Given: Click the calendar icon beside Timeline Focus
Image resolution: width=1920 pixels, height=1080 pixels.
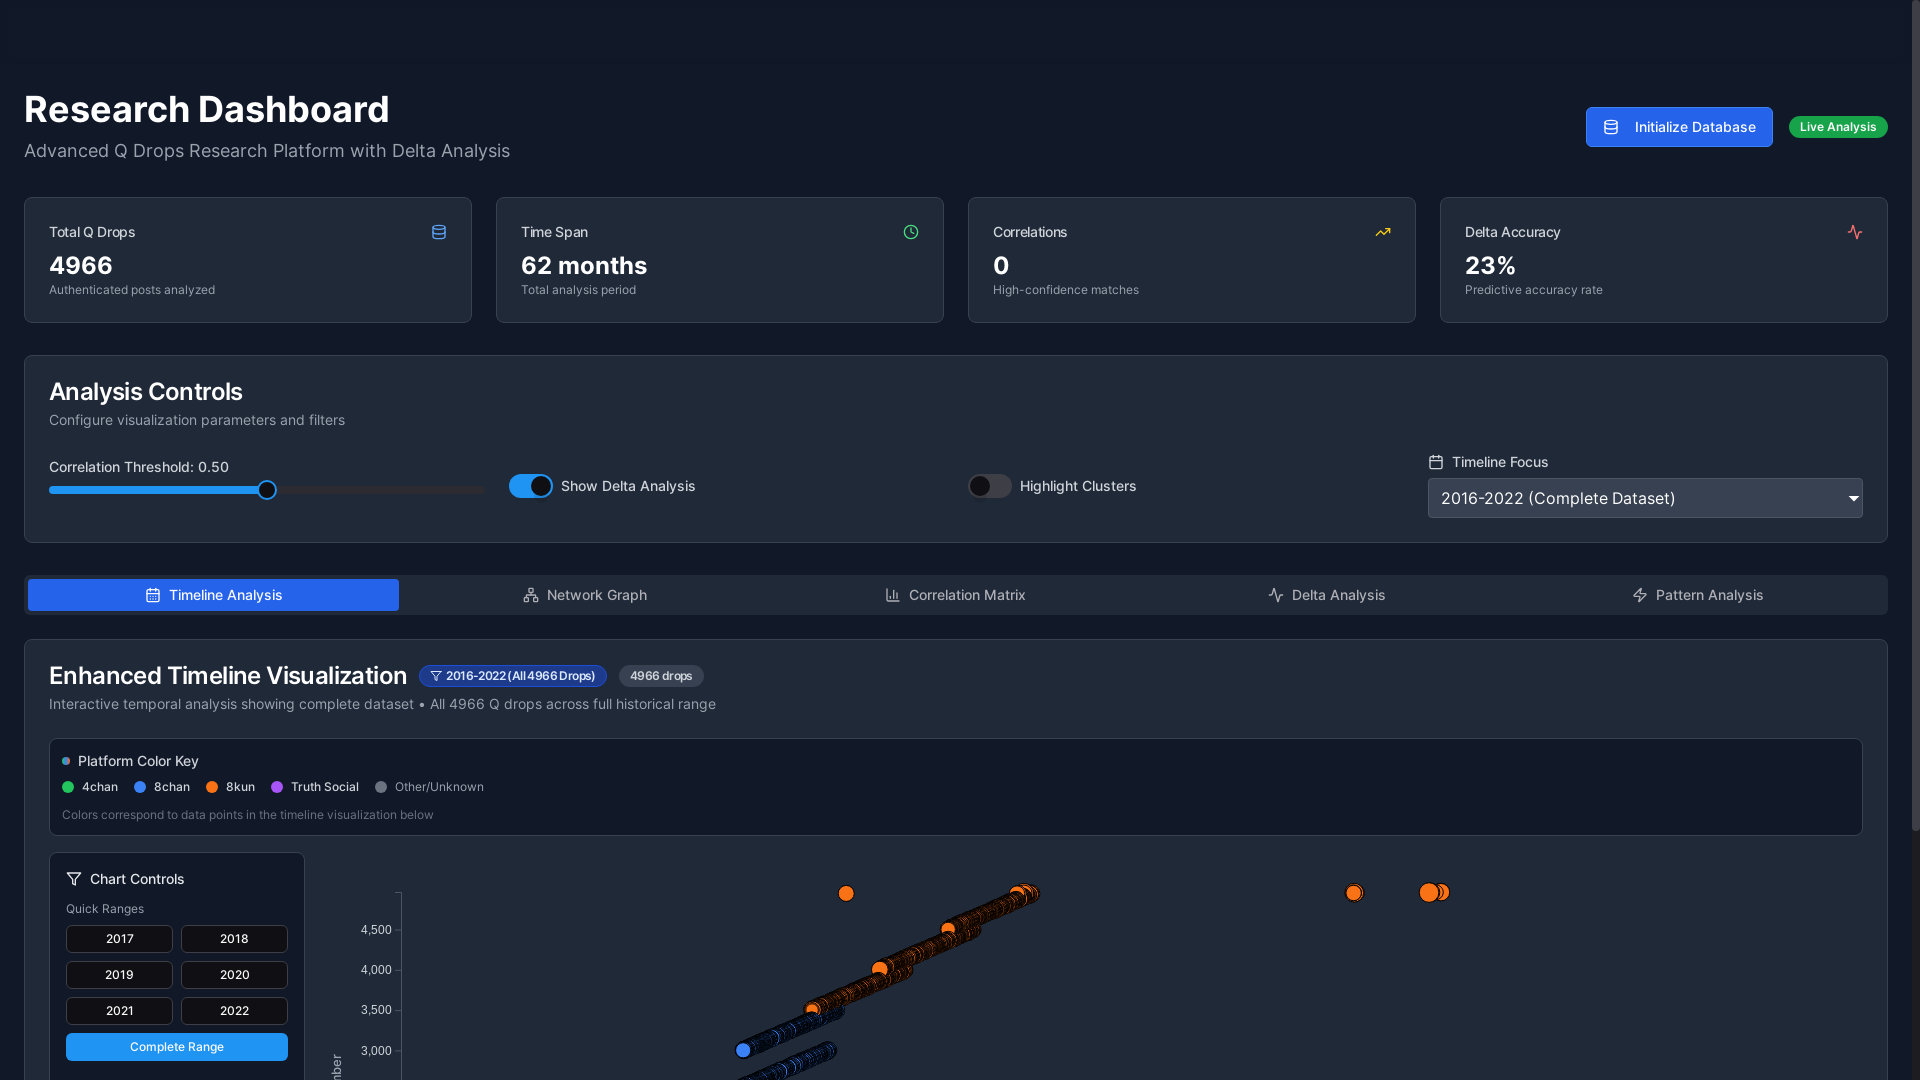Looking at the screenshot, I should (1436, 462).
